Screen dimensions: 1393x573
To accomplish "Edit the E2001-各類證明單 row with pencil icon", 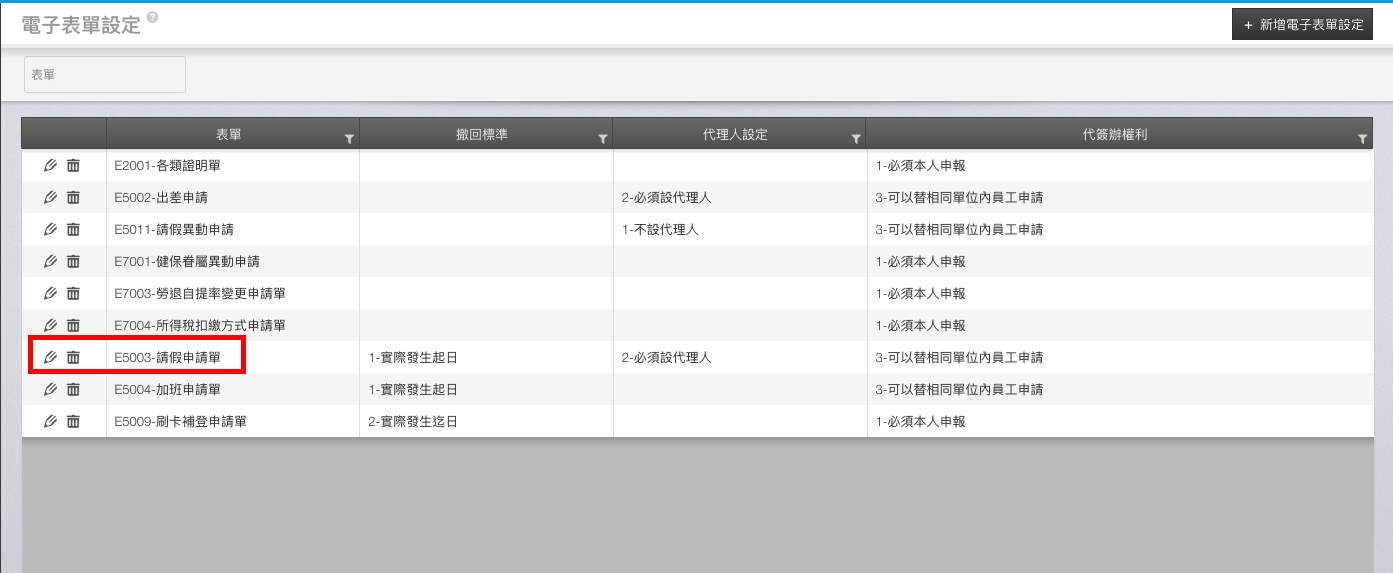I will pos(51,165).
